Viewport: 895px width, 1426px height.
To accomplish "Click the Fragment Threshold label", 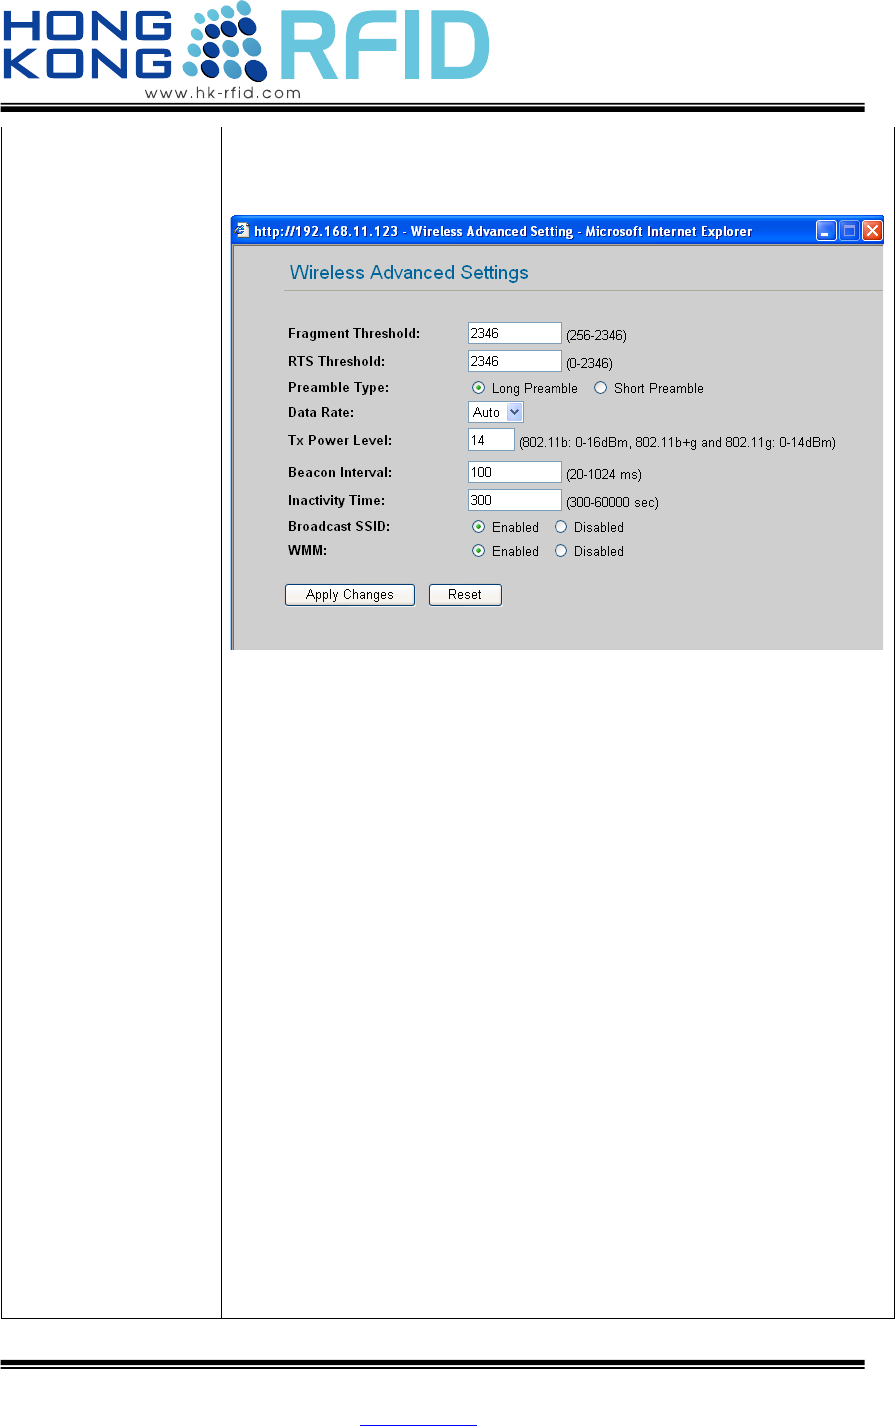I will click(x=354, y=334).
